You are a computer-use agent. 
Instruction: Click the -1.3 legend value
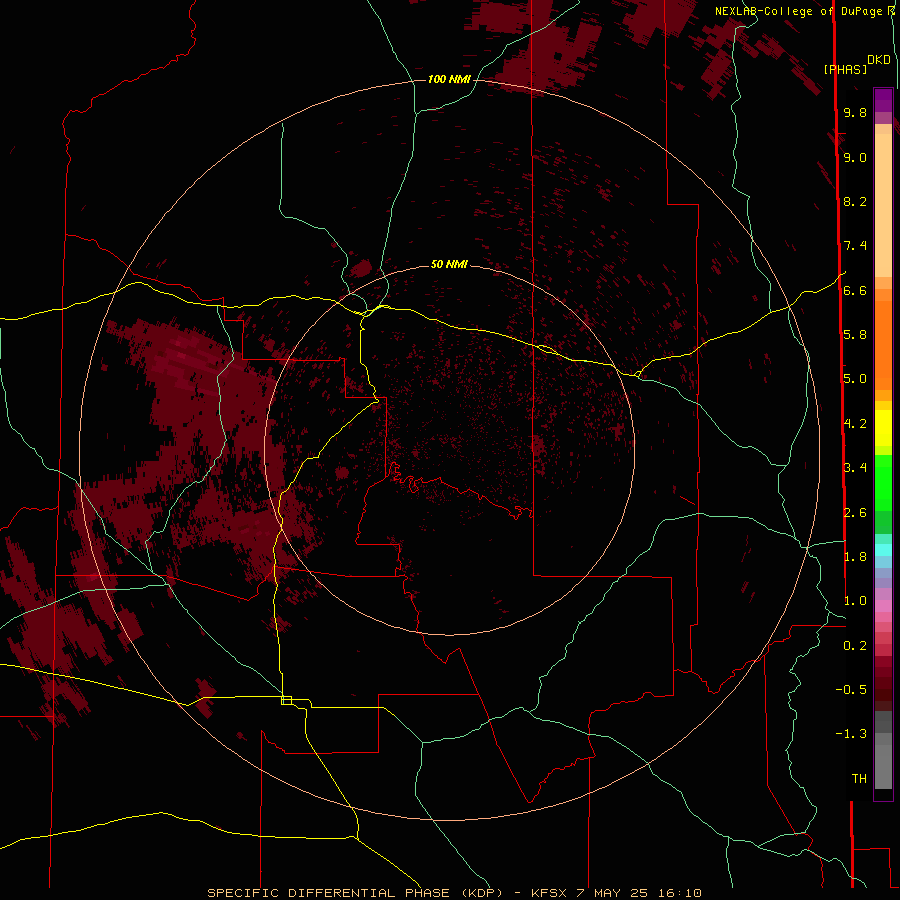click(851, 734)
